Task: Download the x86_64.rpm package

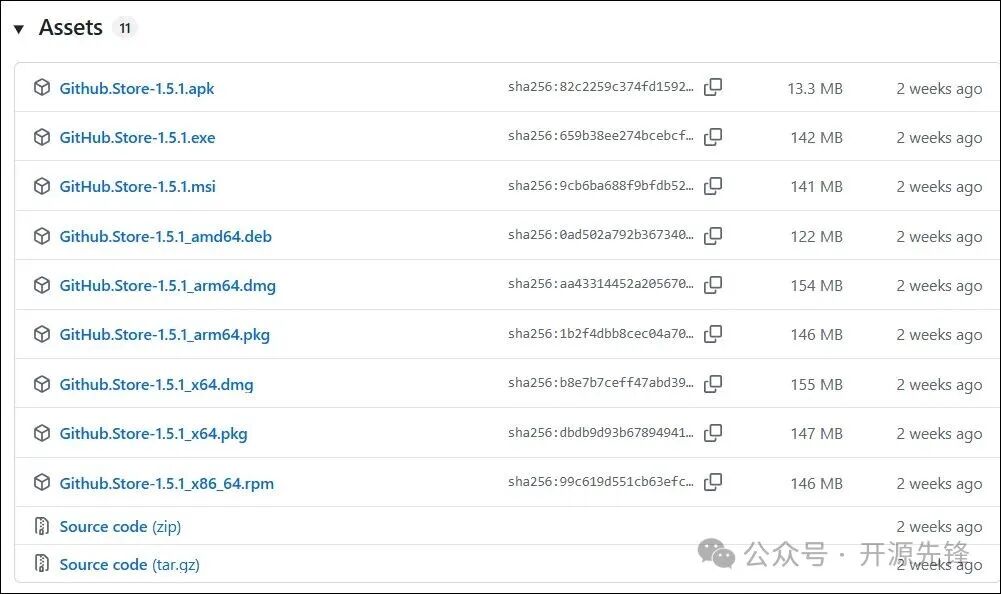Action: (166, 483)
